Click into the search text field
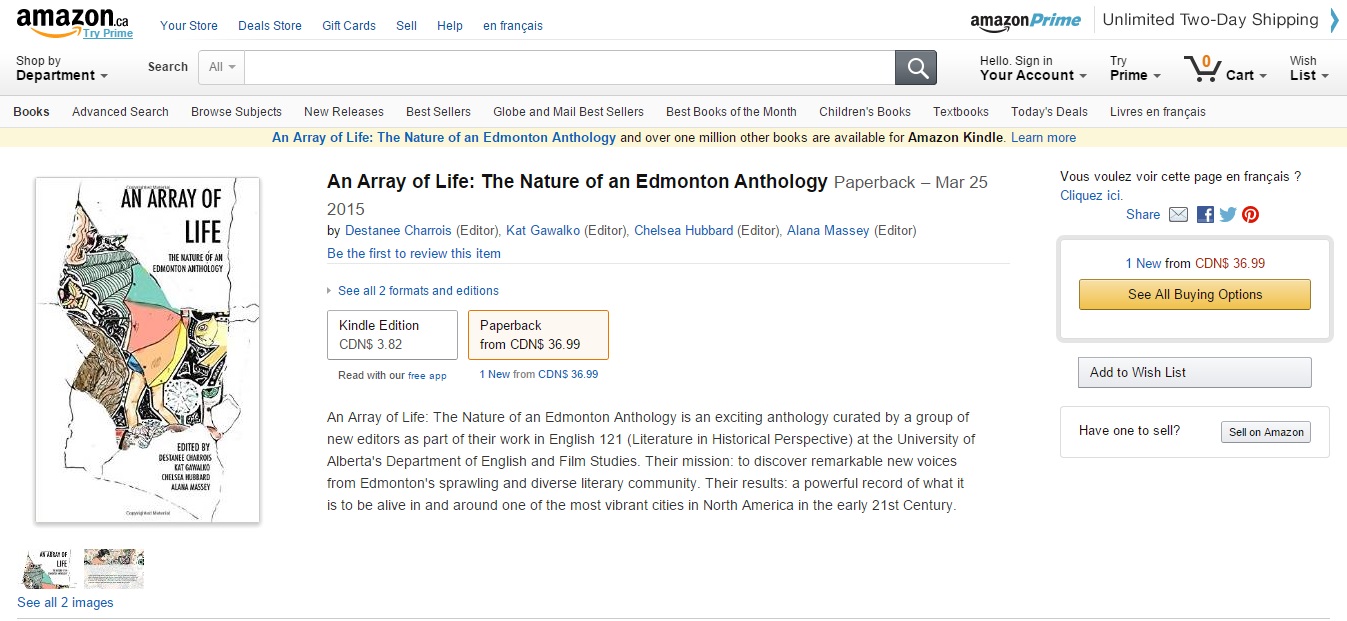This screenshot has height=621, width=1347. point(569,67)
